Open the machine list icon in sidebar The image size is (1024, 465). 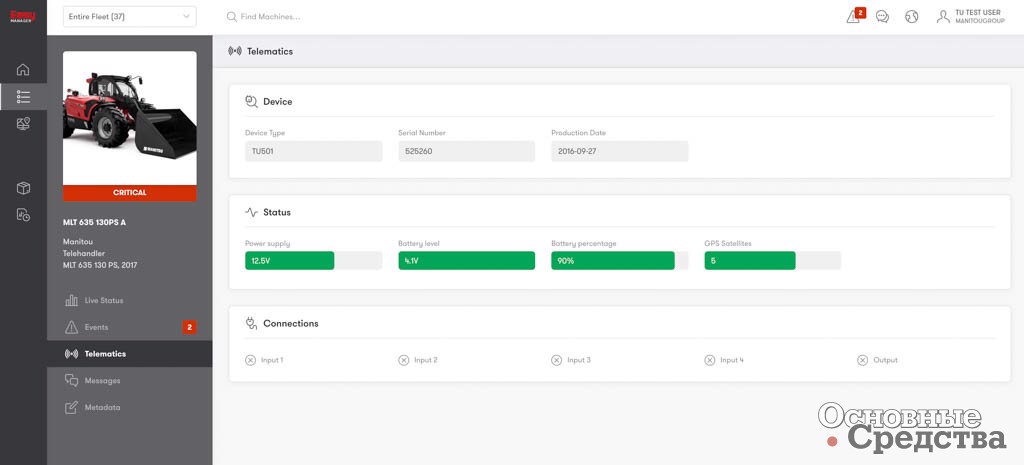24,97
